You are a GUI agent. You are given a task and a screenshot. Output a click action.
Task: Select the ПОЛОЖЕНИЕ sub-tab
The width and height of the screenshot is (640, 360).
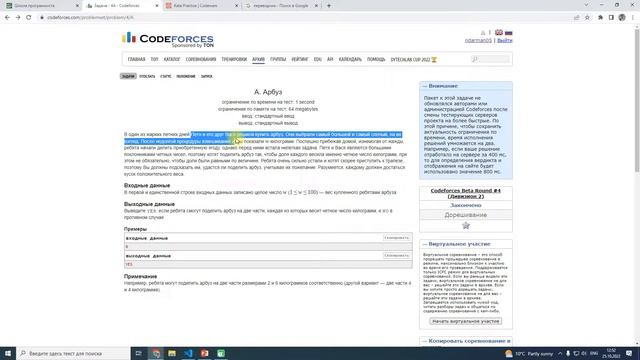pos(186,76)
